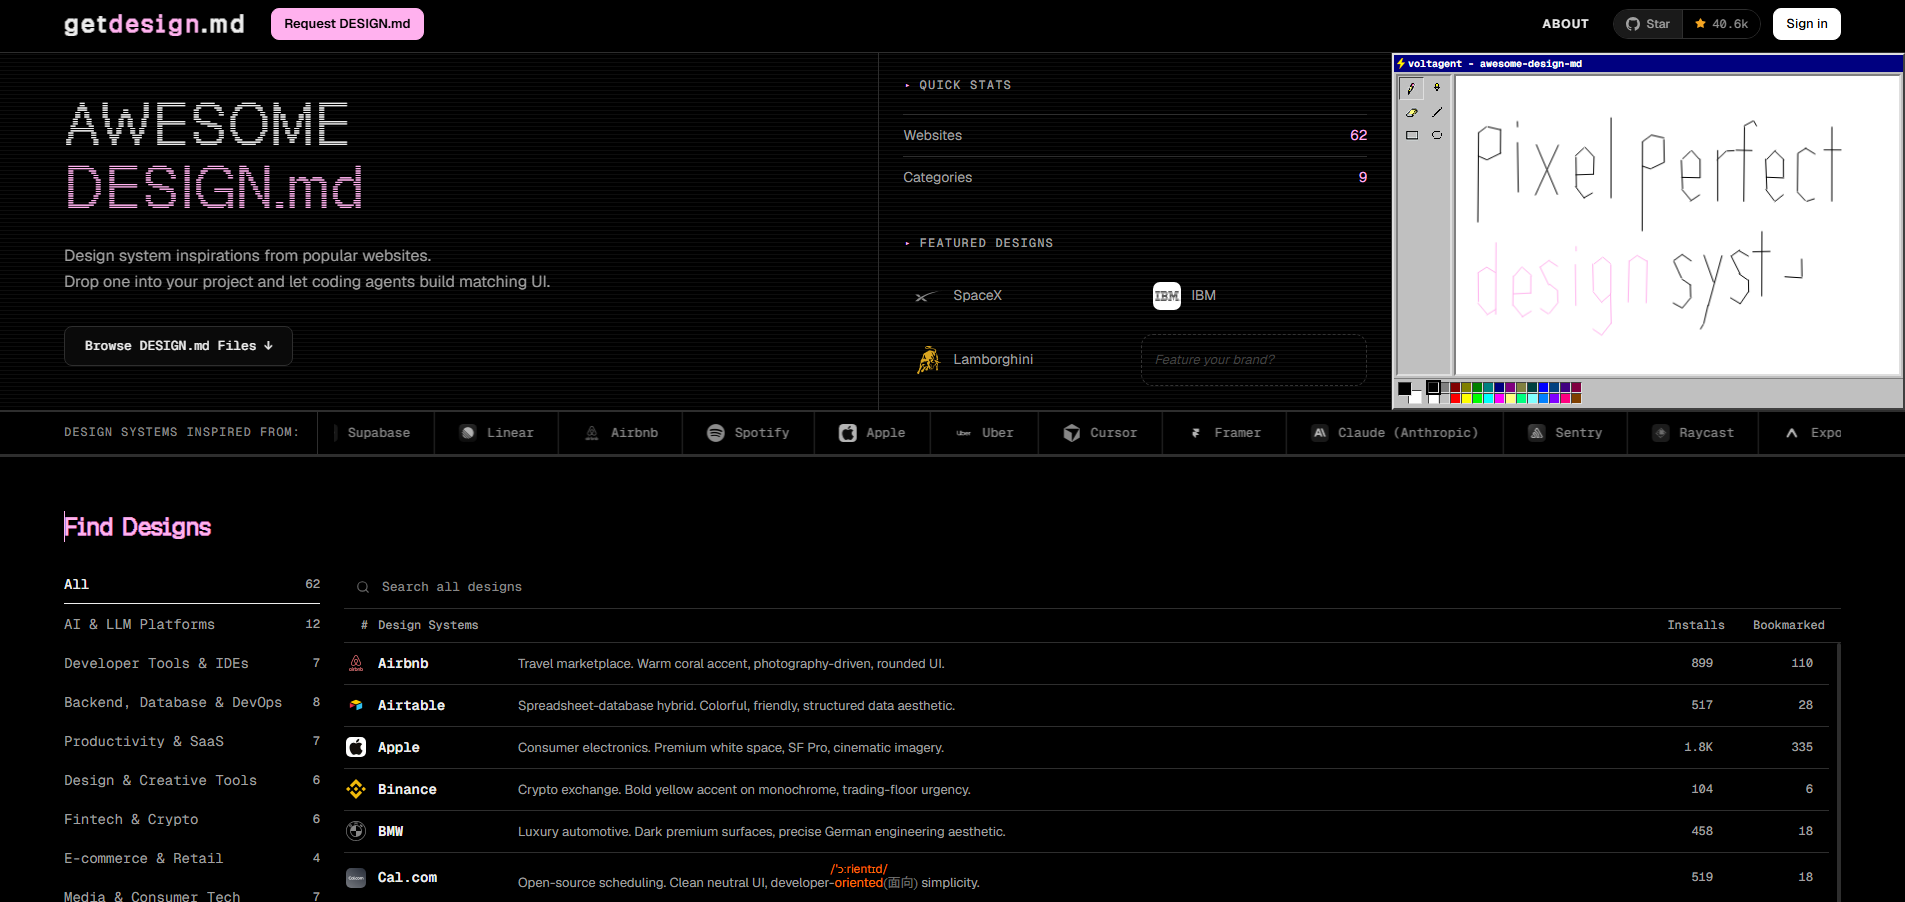Viewport: 1905px width, 902px height.
Task: Select the brush tool in paint widget
Action: click(x=1437, y=88)
